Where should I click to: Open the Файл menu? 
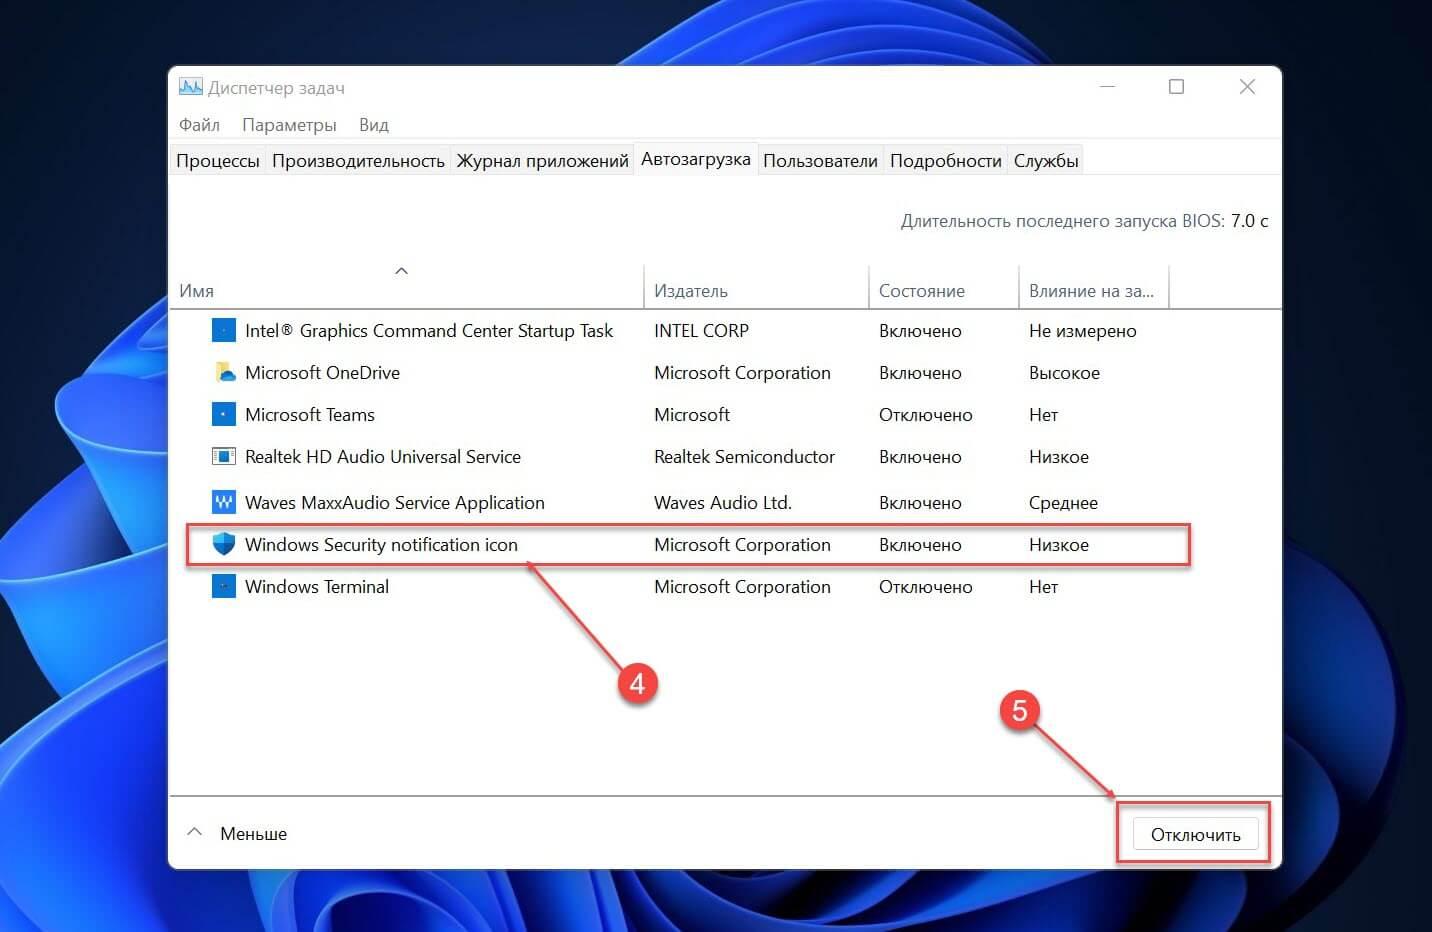coord(199,125)
